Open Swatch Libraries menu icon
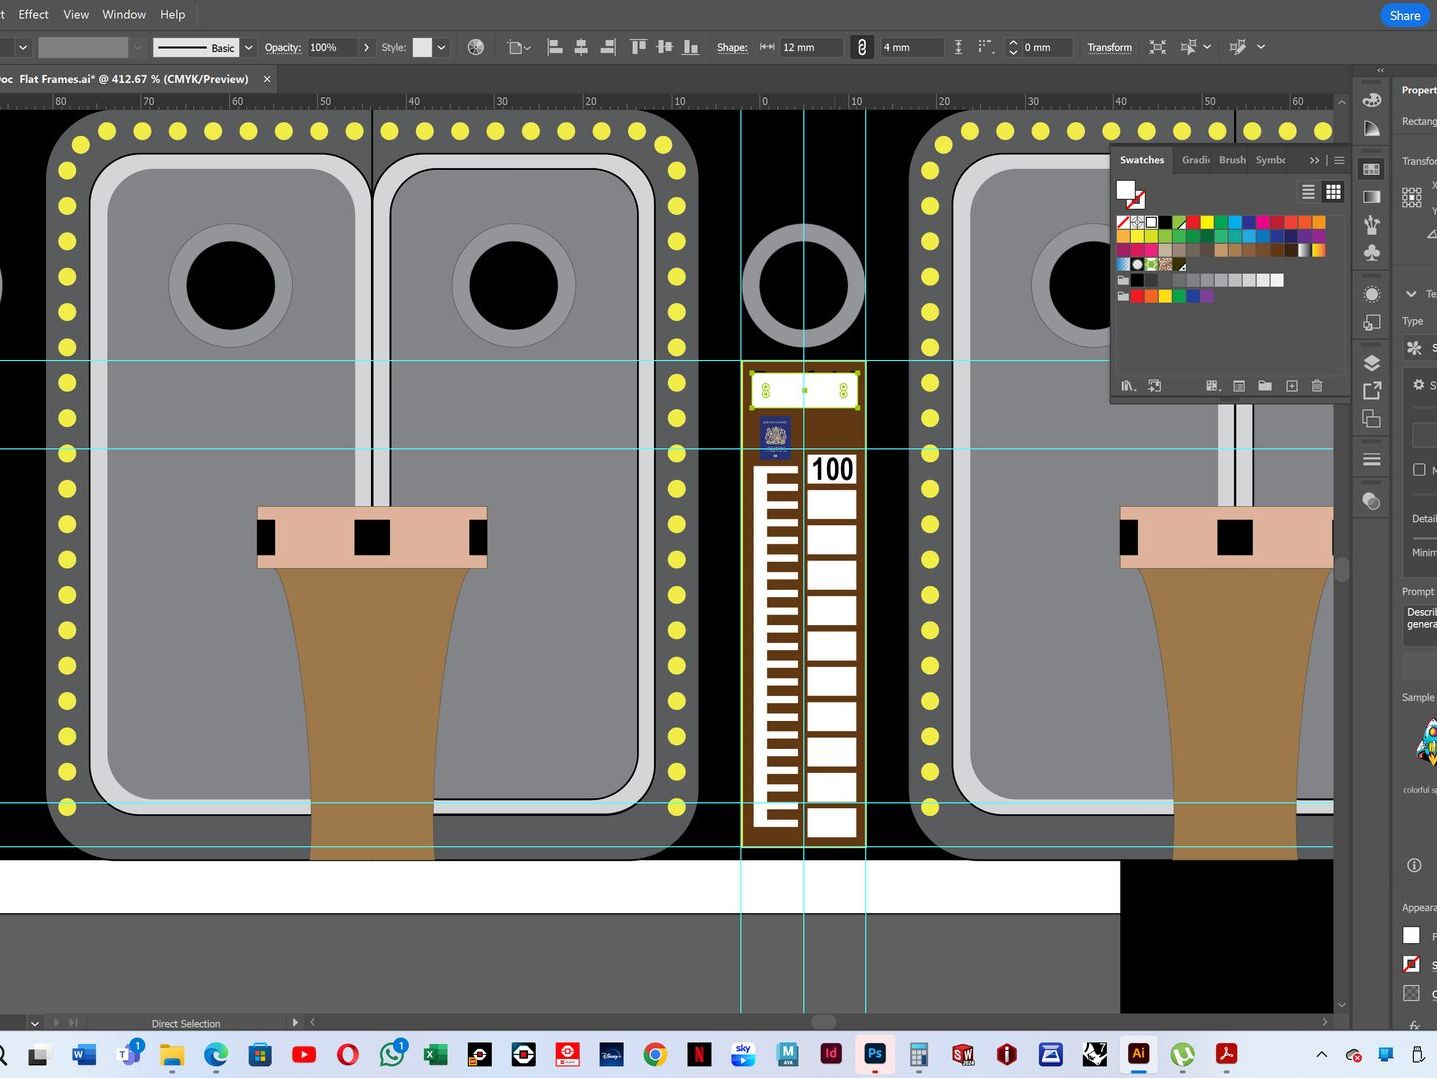The width and height of the screenshot is (1437, 1078). click(x=1128, y=386)
